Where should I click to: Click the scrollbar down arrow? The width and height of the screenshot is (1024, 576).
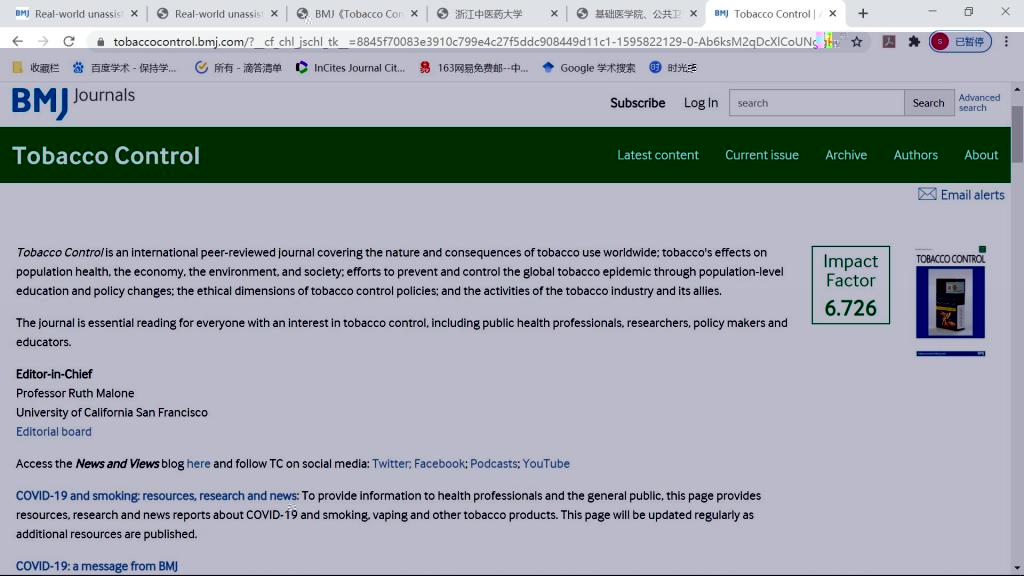[x=1017, y=568]
